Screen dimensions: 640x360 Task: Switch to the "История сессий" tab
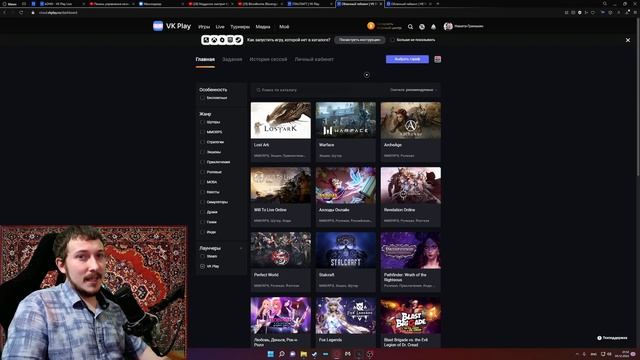tap(268, 59)
